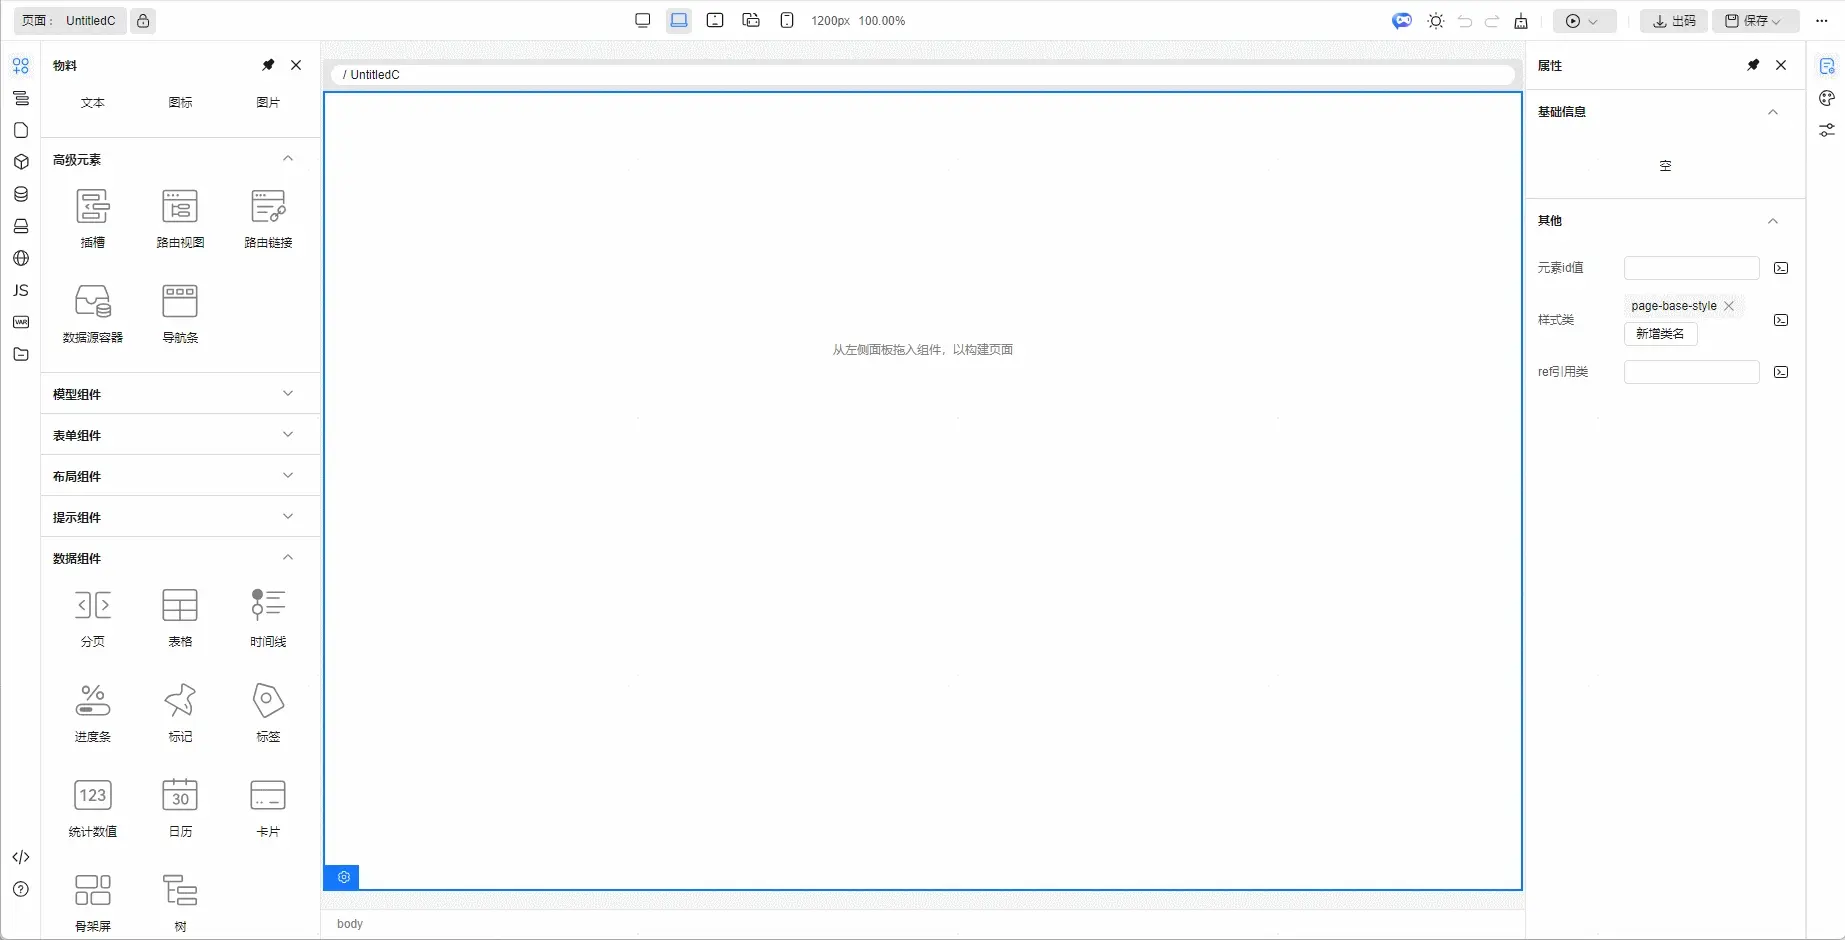Image resolution: width=1845 pixels, height=940 pixels.
Task: Switch to the advanced sliders tab
Action: 1827,130
